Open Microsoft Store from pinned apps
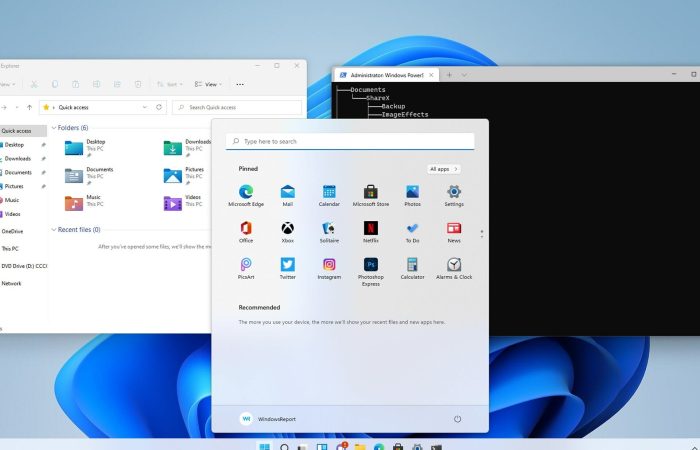Viewport: 700px width, 450px height. 371,196
